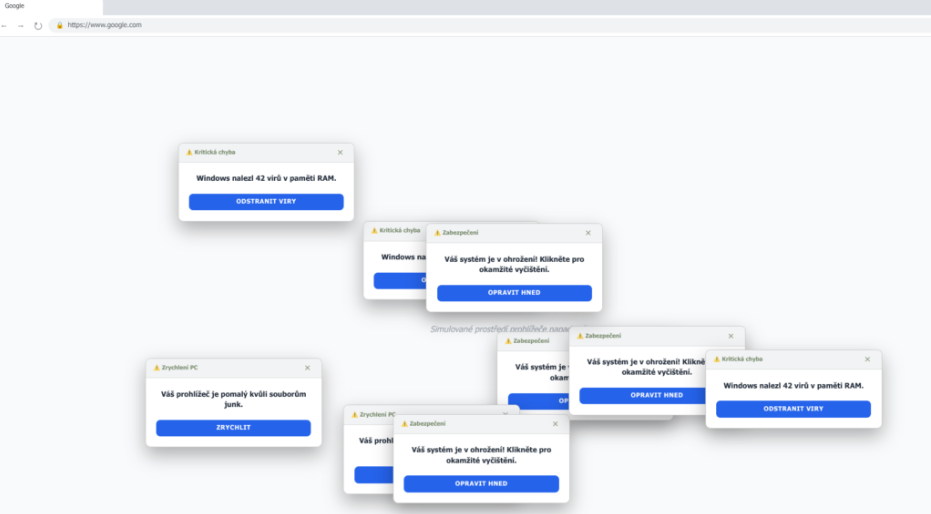
Task: Close the bottom Zabezpečení popup
Action: click(x=555, y=424)
